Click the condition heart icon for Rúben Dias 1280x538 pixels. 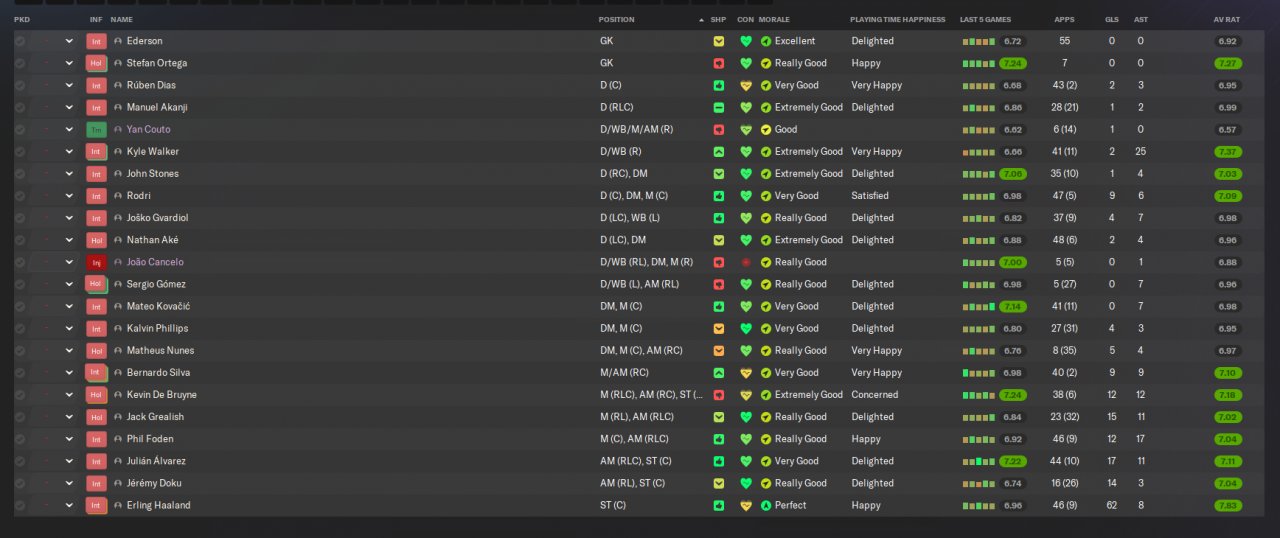point(745,85)
